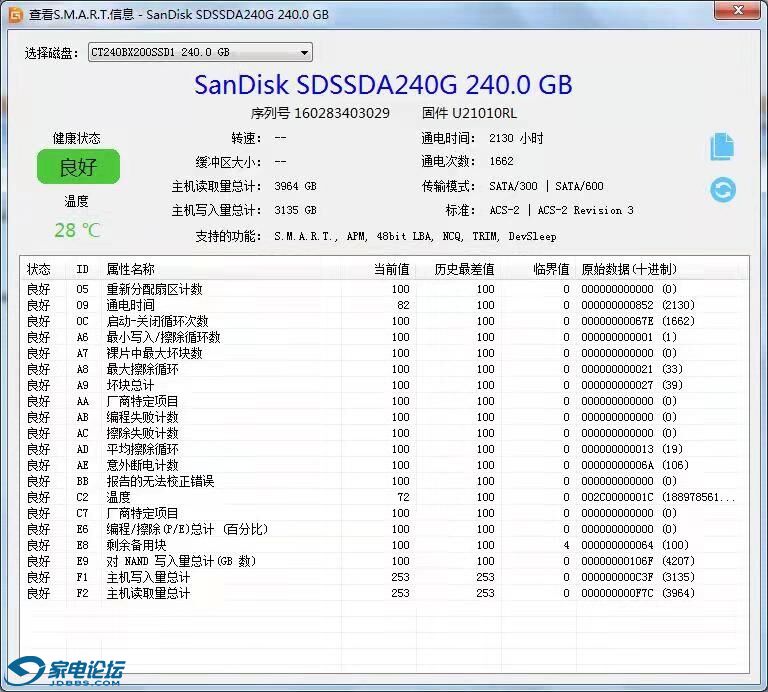Click raw value 00000000067E (1662)
This screenshot has height=692, width=768.
(638, 321)
